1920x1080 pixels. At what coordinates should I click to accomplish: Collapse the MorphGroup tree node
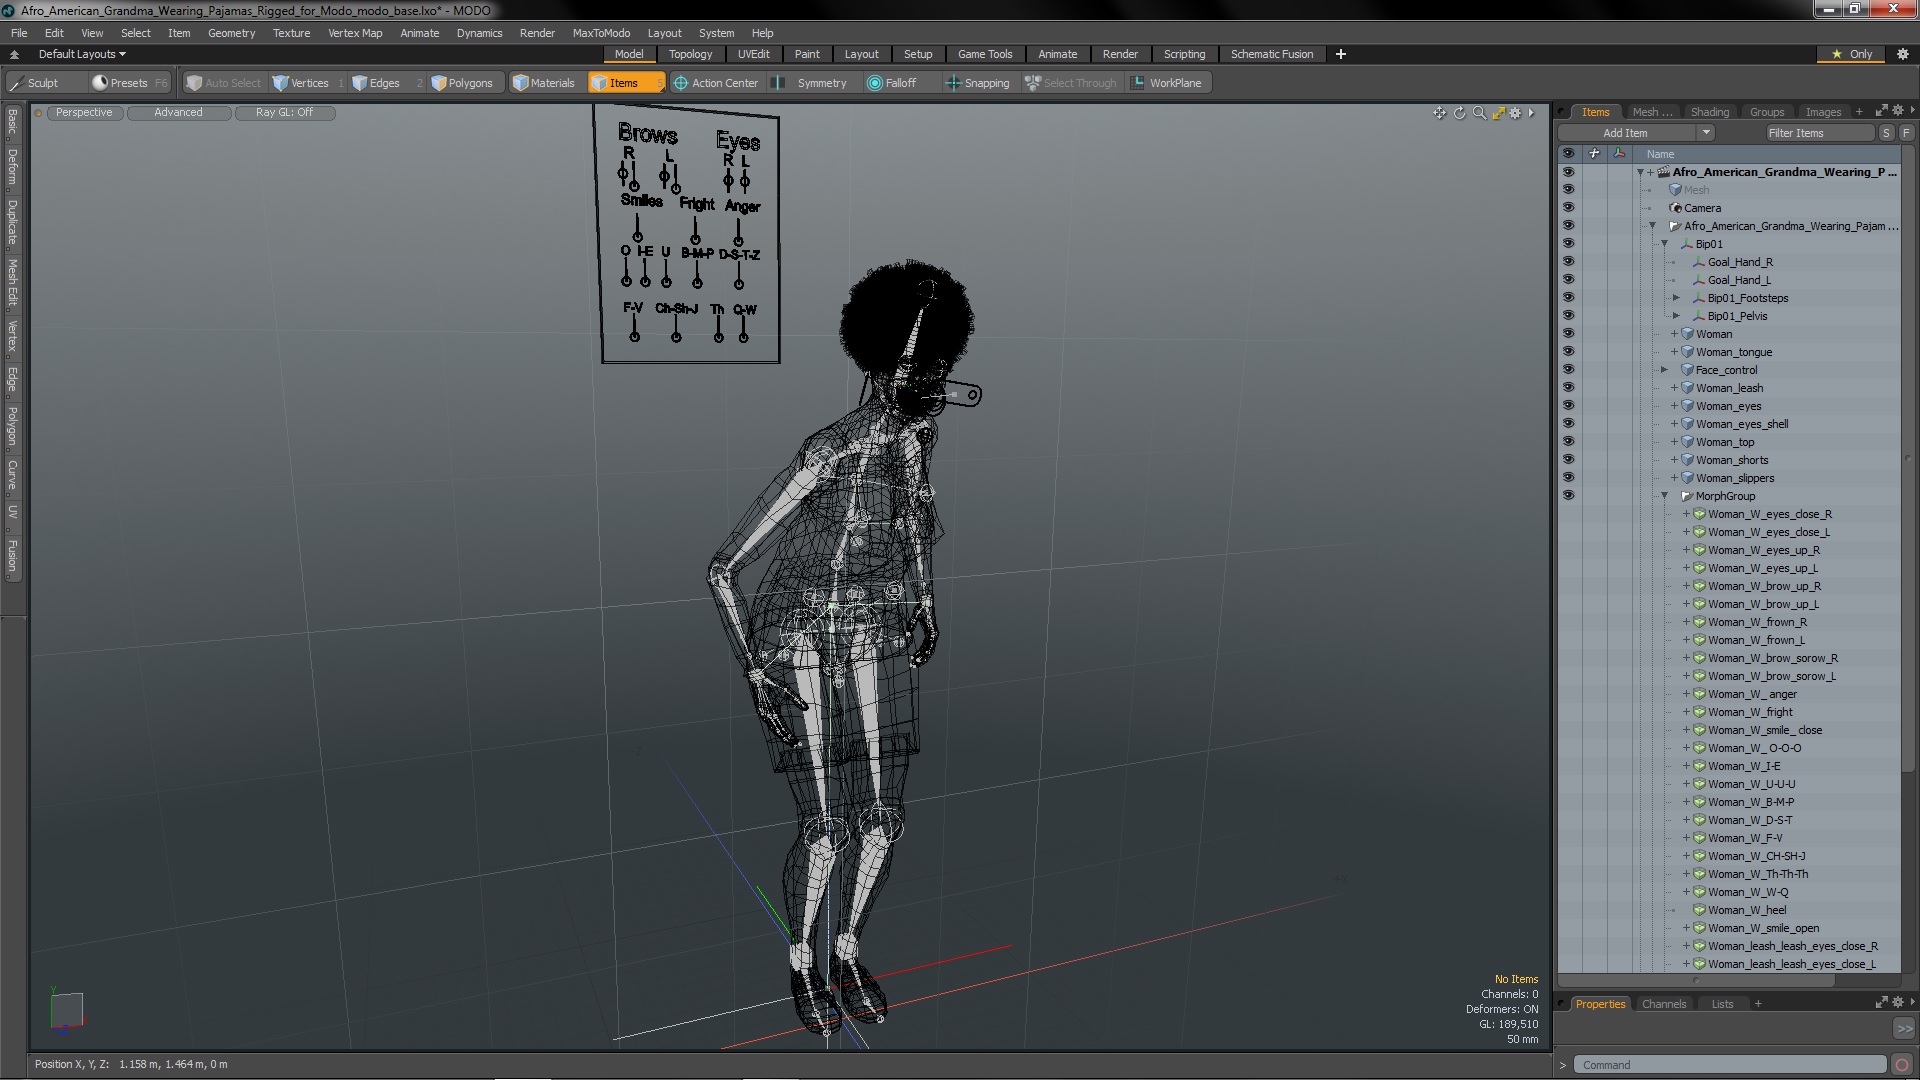click(x=1665, y=496)
